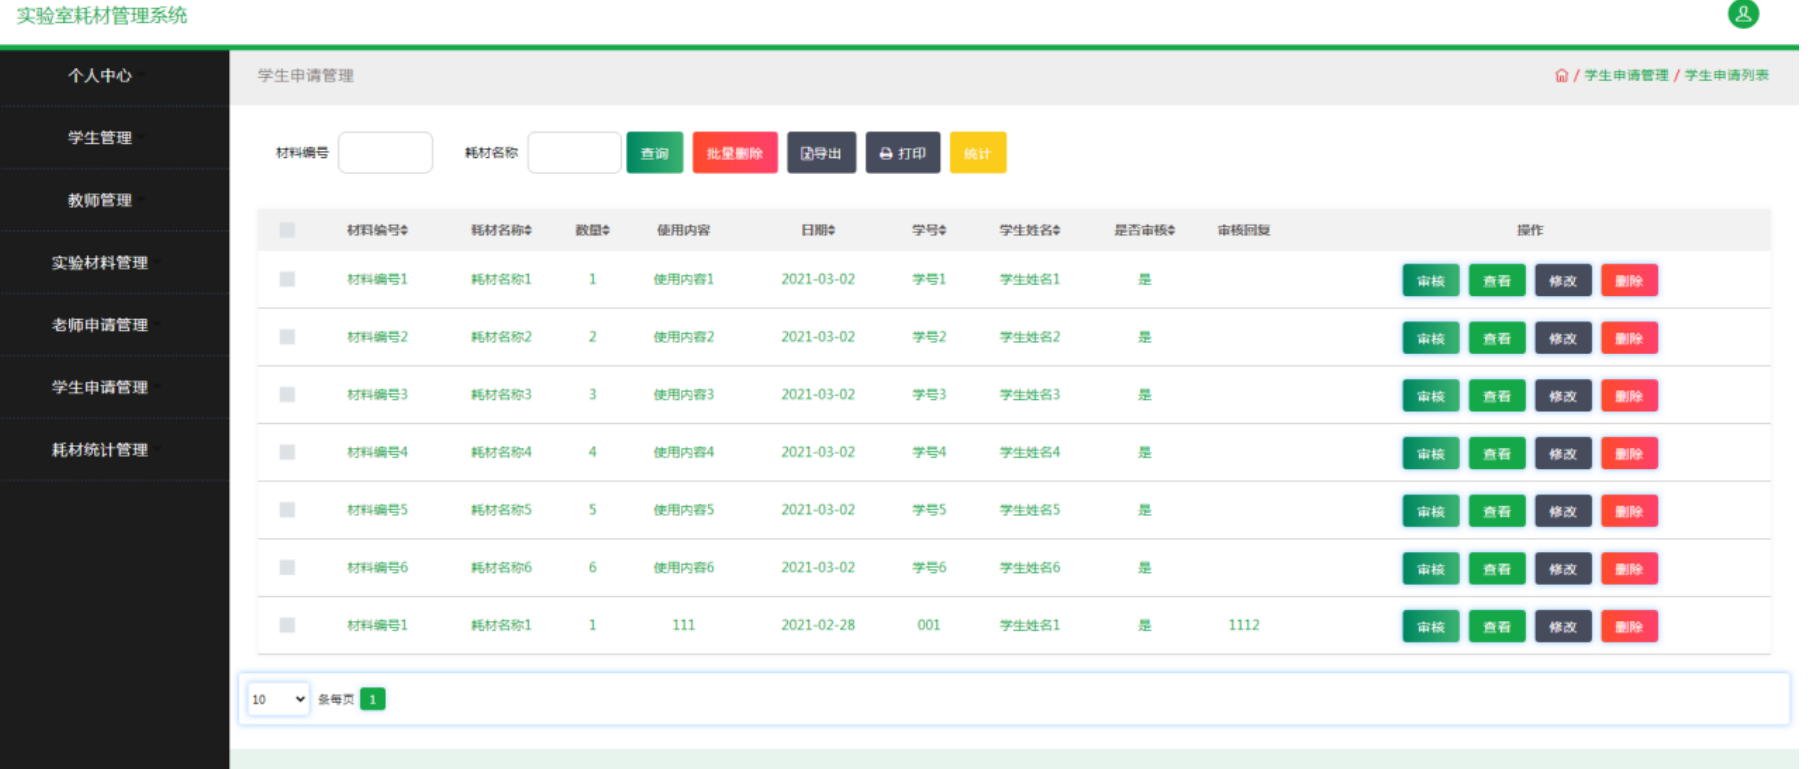This screenshot has width=1812, height=769.
Task: Sort the table by 材料编号 column
Action: 377,230
